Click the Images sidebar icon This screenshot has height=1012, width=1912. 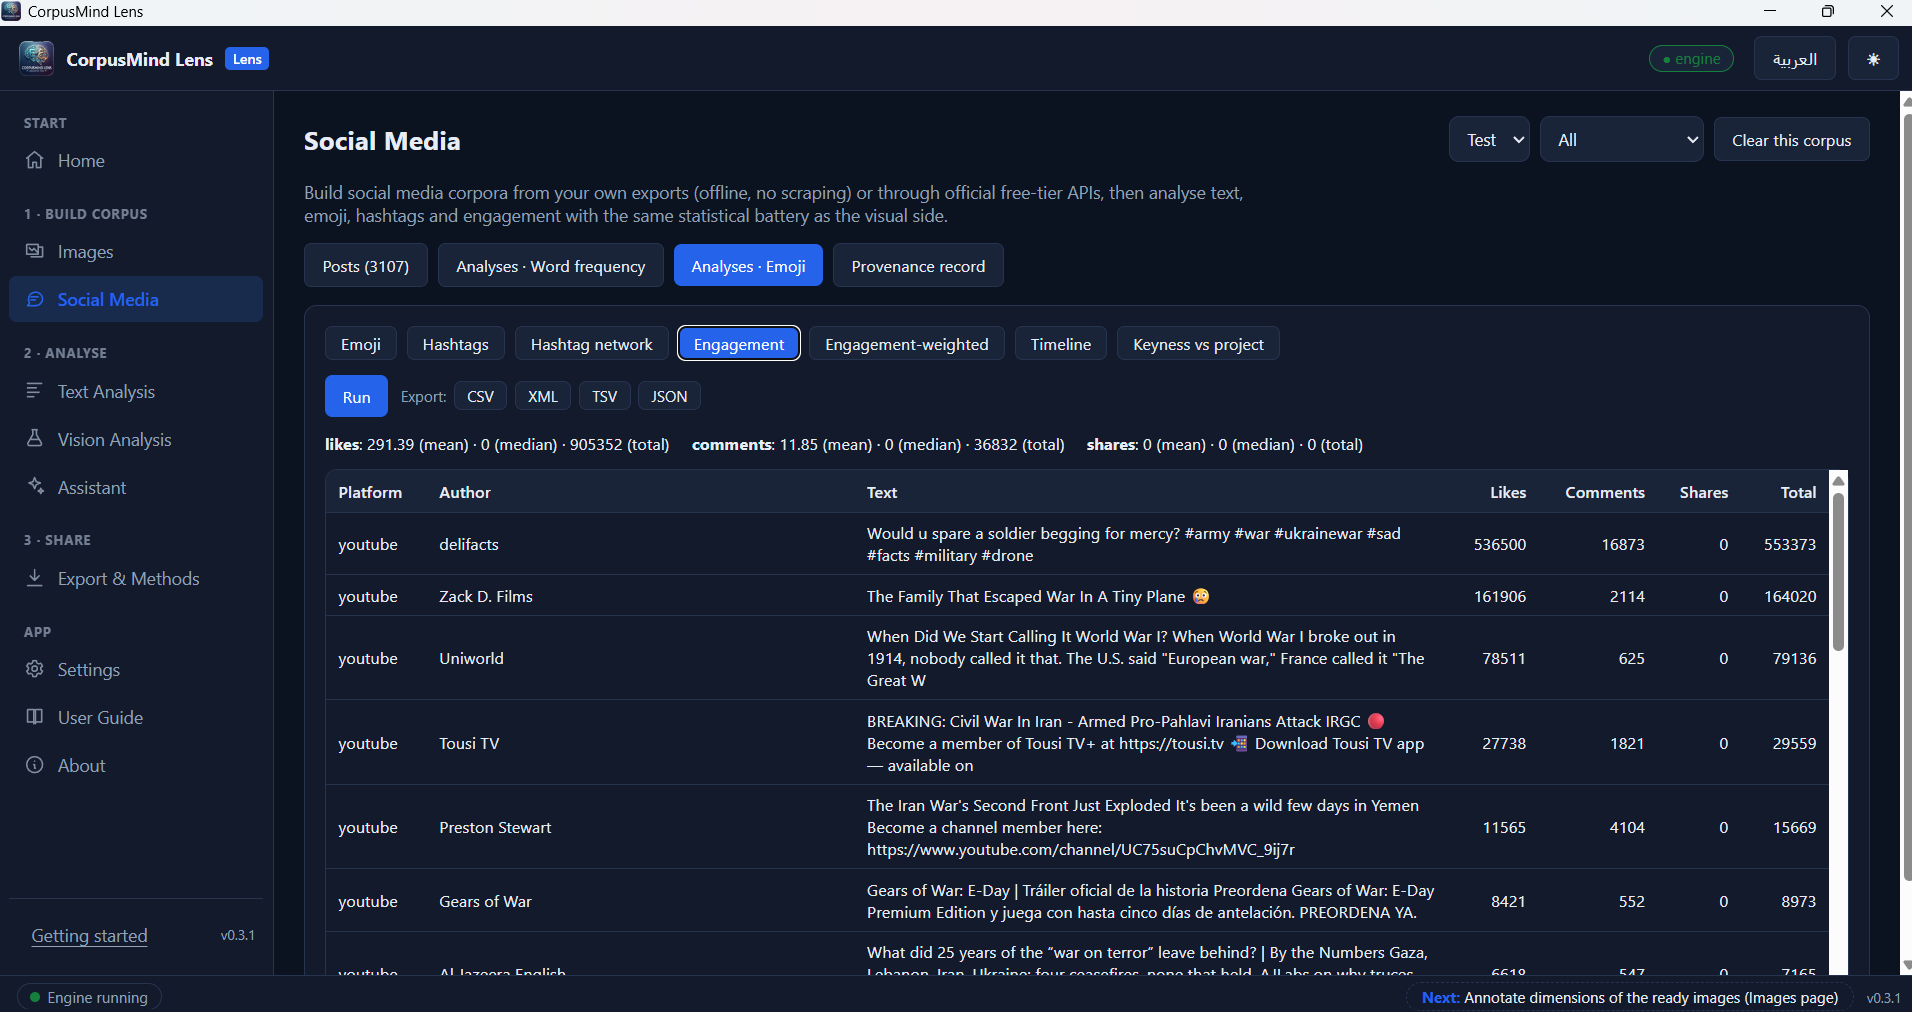point(35,251)
